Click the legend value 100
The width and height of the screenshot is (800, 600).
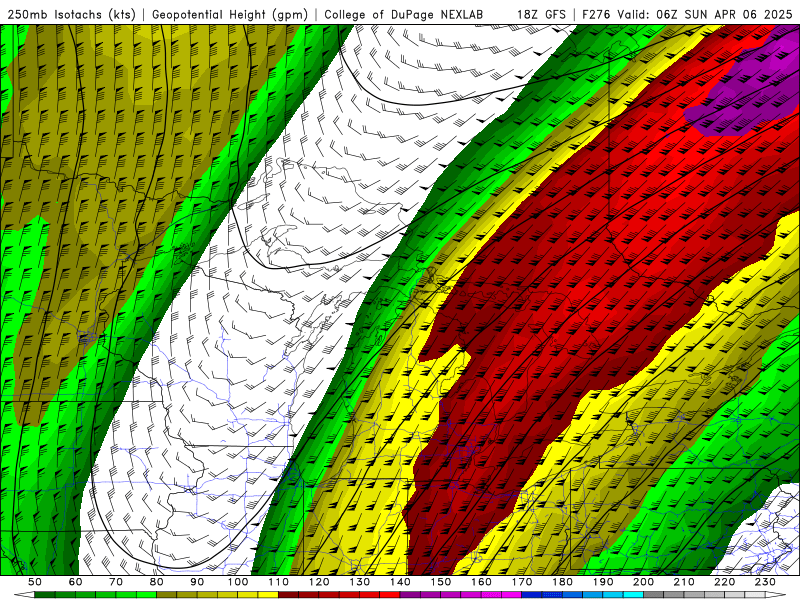(238, 582)
